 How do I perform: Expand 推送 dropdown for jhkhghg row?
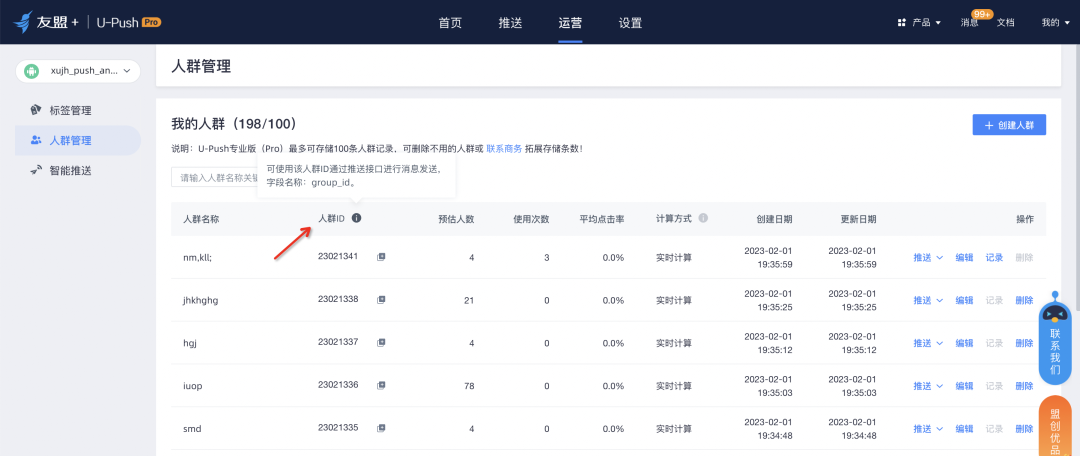point(928,300)
